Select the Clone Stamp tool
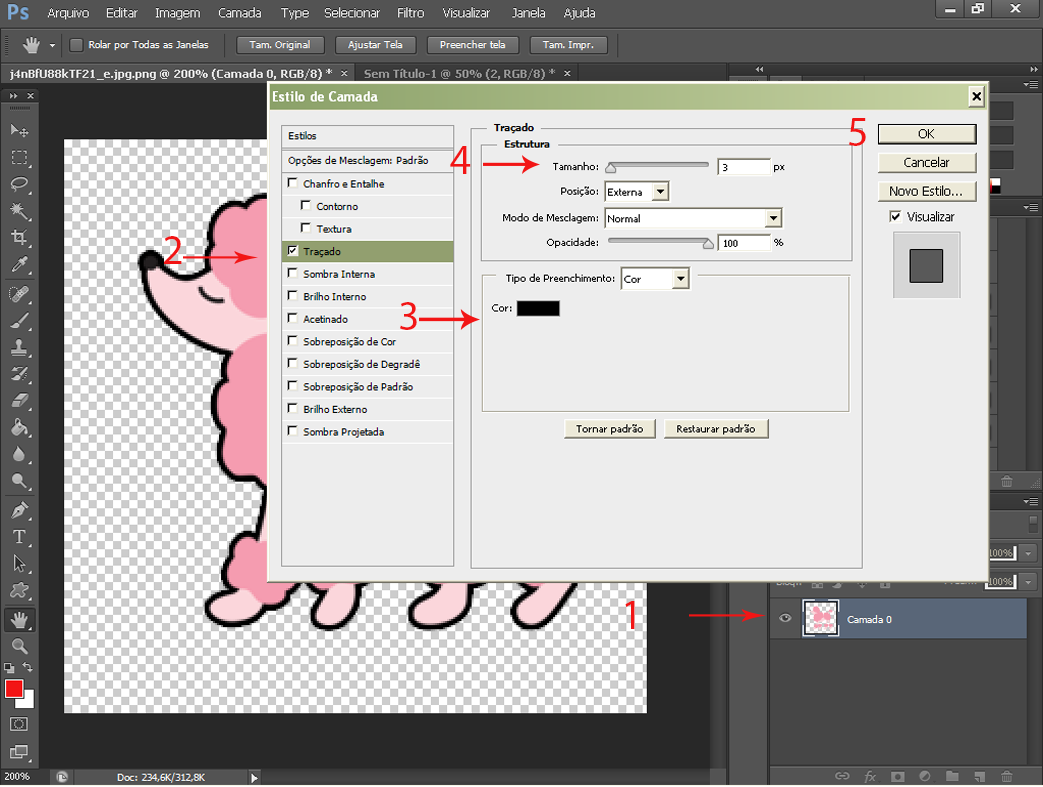Viewport: 1043px width, 787px height. point(19,347)
